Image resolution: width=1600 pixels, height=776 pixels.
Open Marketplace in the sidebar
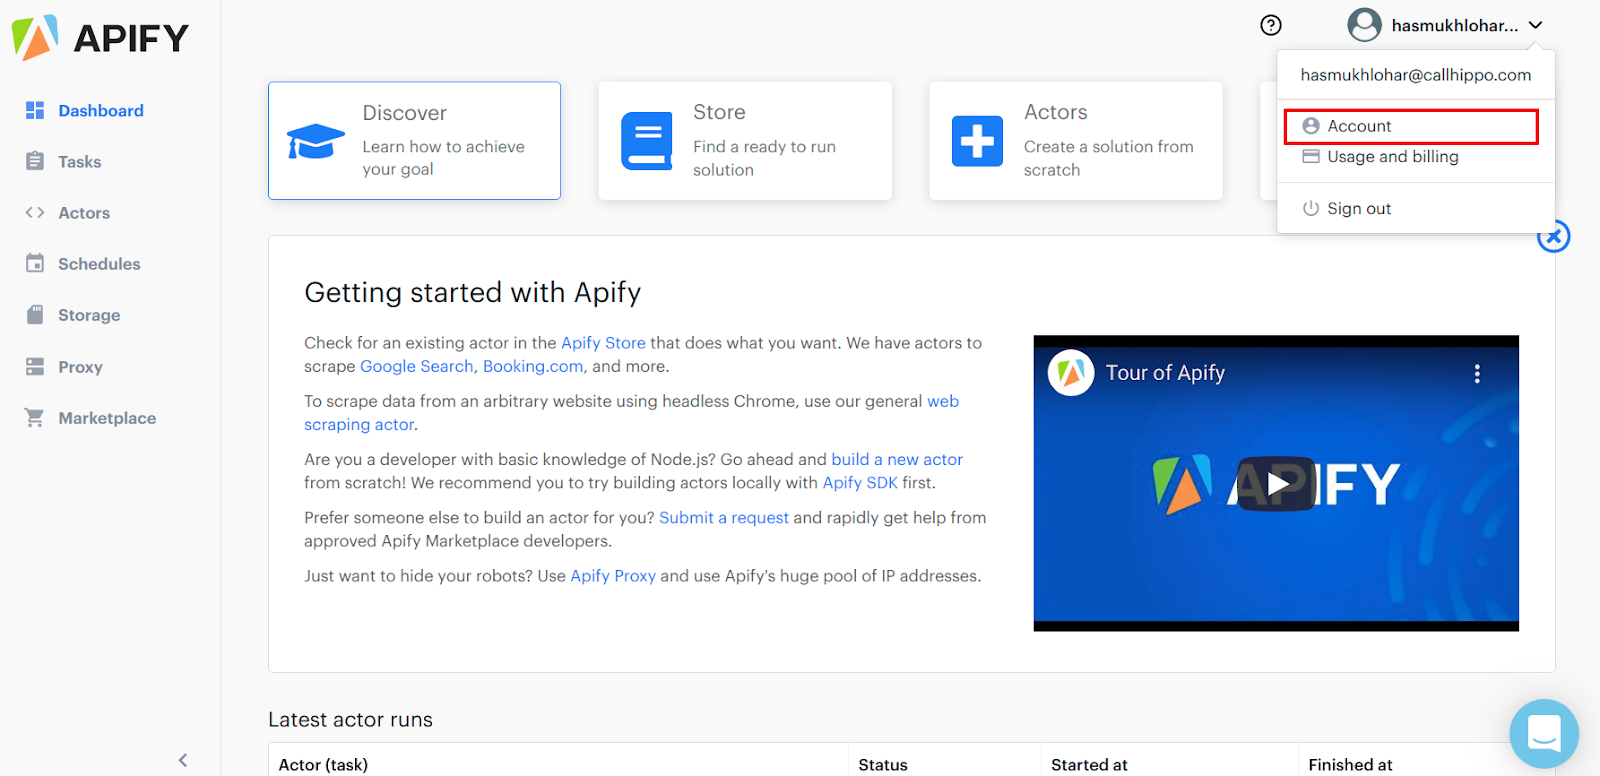107,418
